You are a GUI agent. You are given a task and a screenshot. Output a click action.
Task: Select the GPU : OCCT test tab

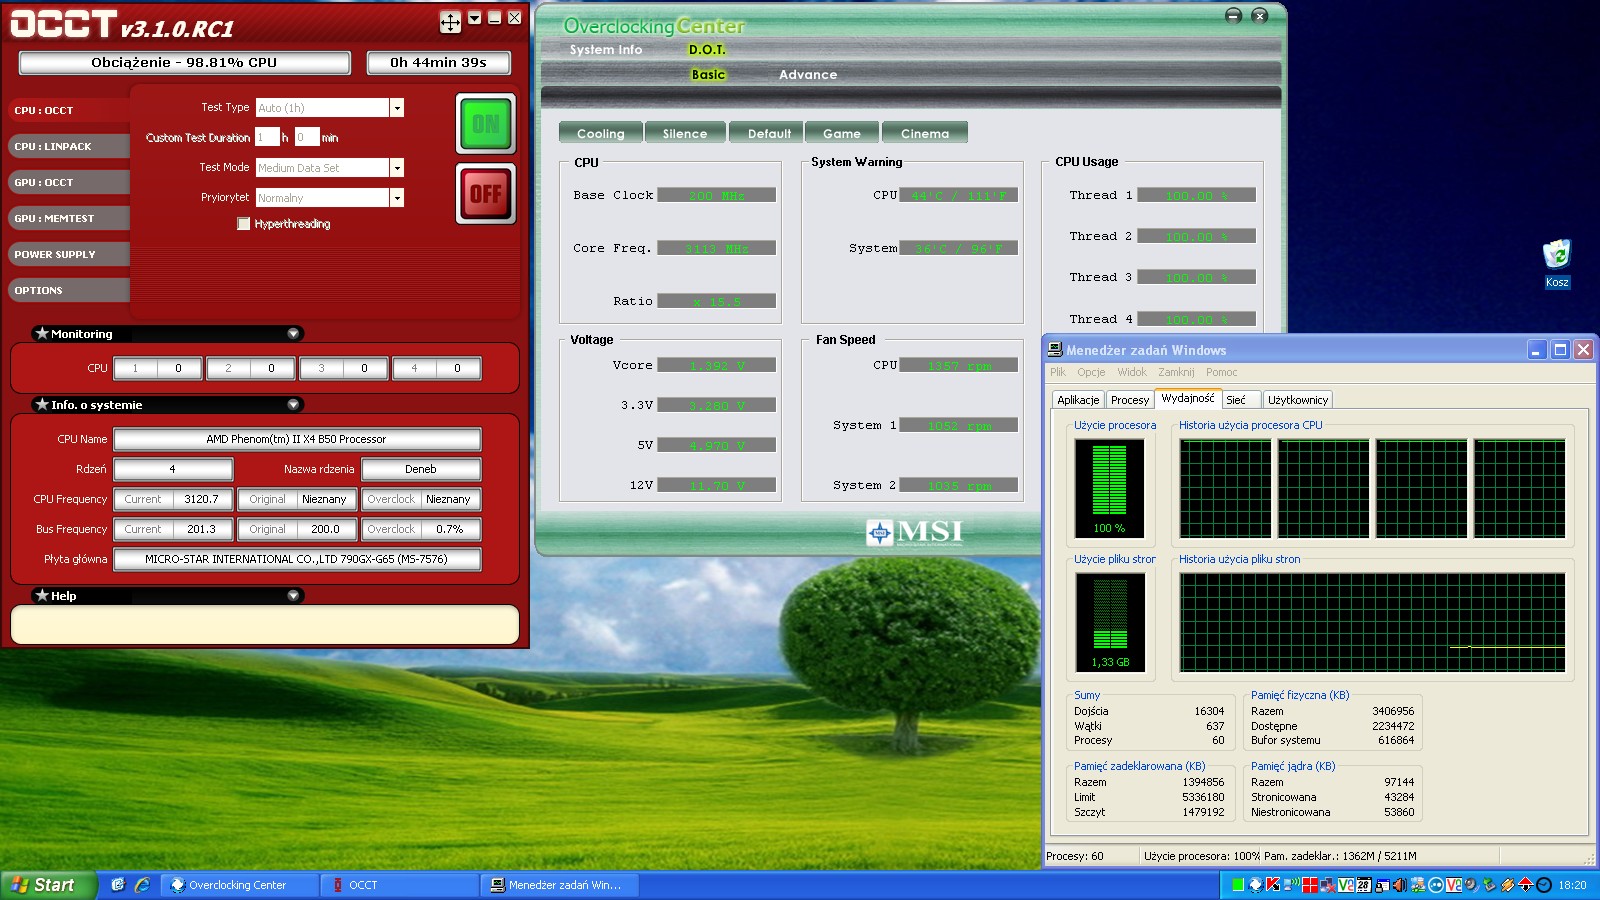(x=69, y=182)
